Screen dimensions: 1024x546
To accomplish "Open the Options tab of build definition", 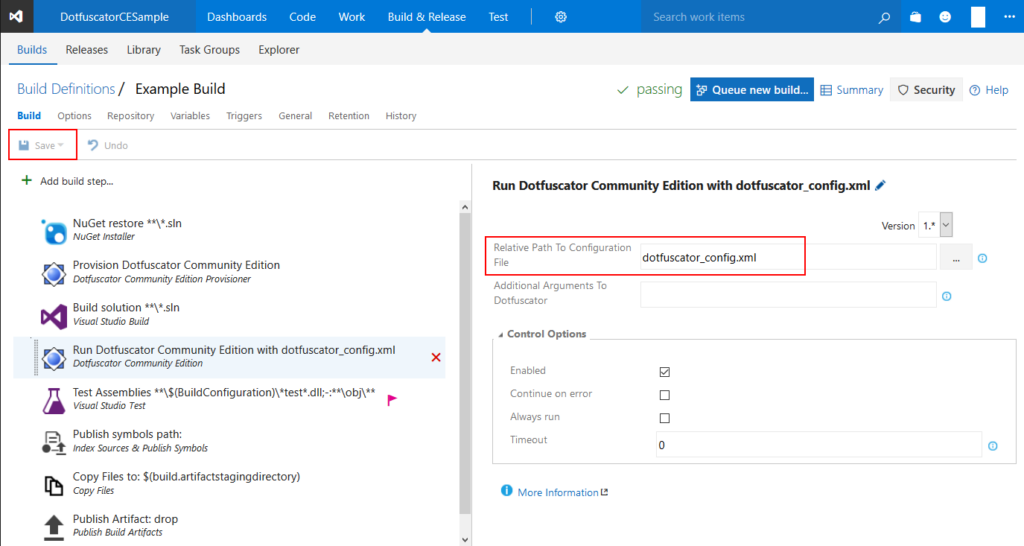I will coord(74,116).
